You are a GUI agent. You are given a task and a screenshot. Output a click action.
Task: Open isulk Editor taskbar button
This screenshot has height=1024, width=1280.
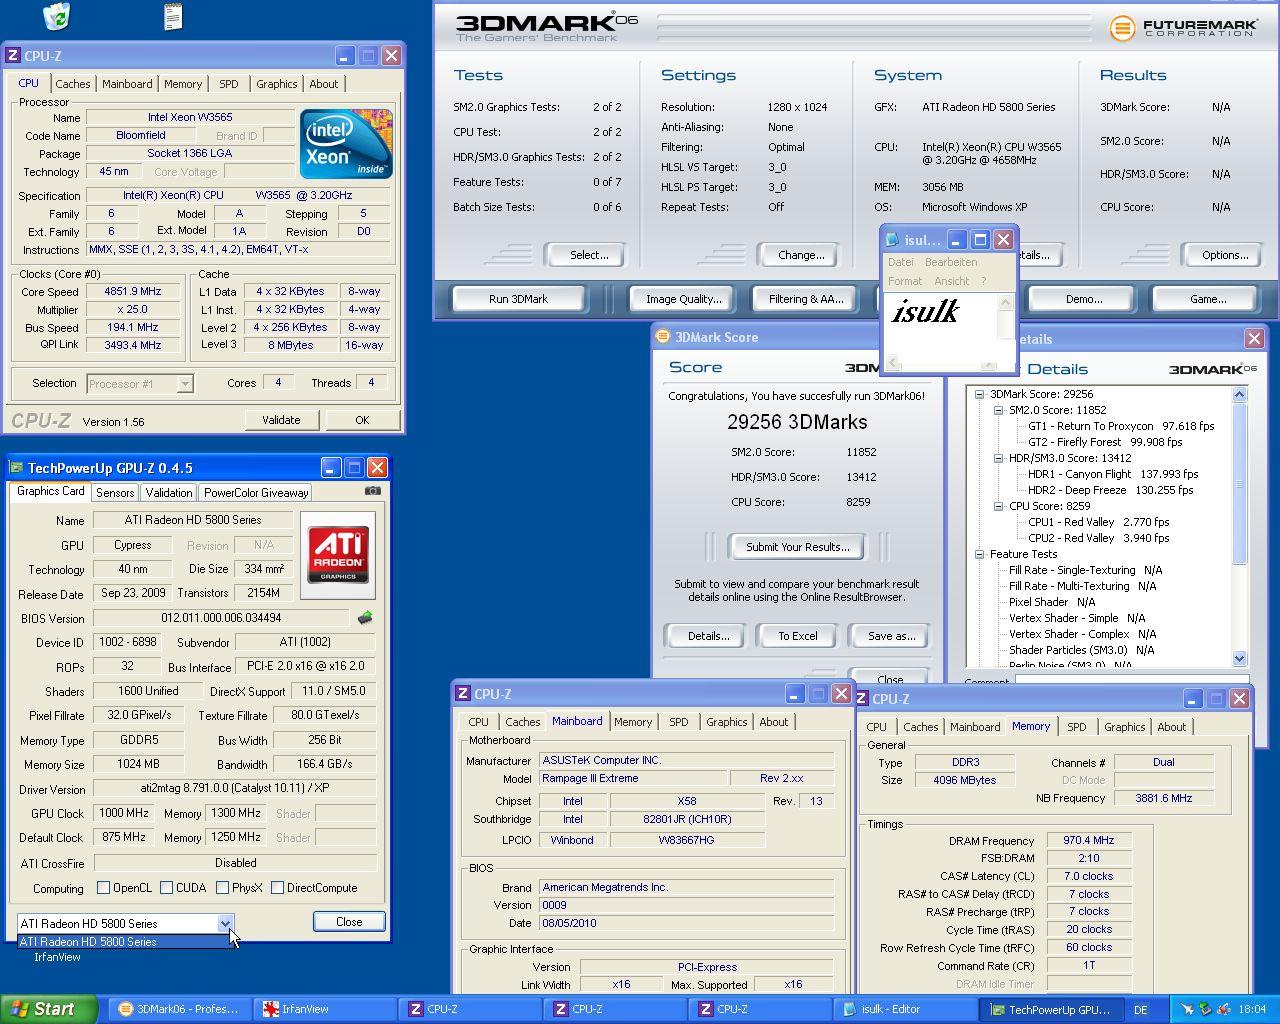(903, 1009)
